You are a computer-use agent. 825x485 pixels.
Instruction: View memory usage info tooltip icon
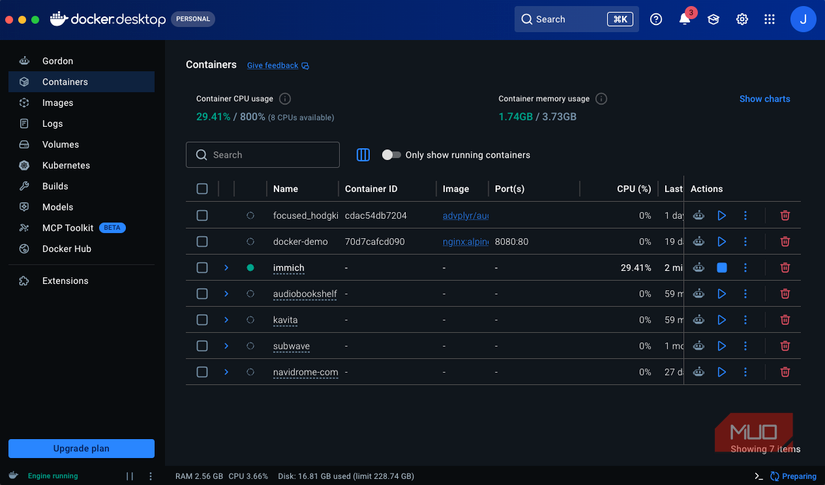click(x=601, y=99)
